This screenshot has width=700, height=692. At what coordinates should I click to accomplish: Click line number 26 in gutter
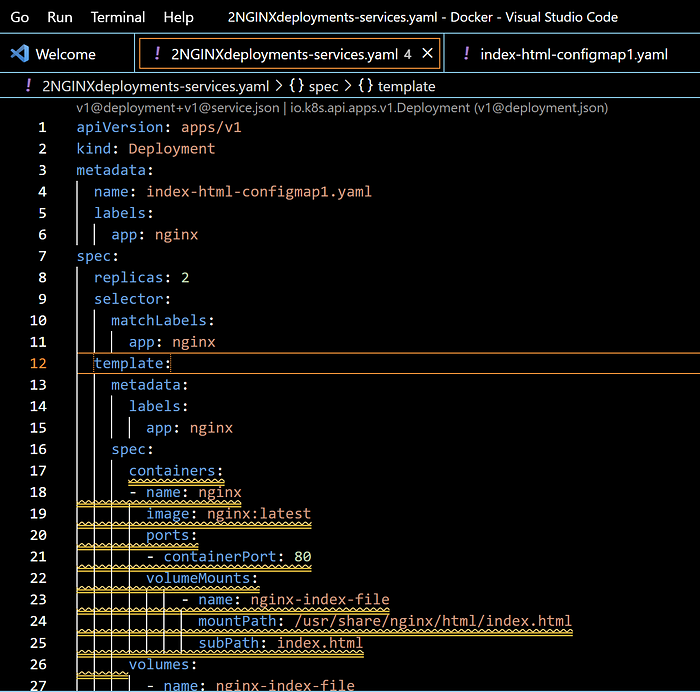38,664
